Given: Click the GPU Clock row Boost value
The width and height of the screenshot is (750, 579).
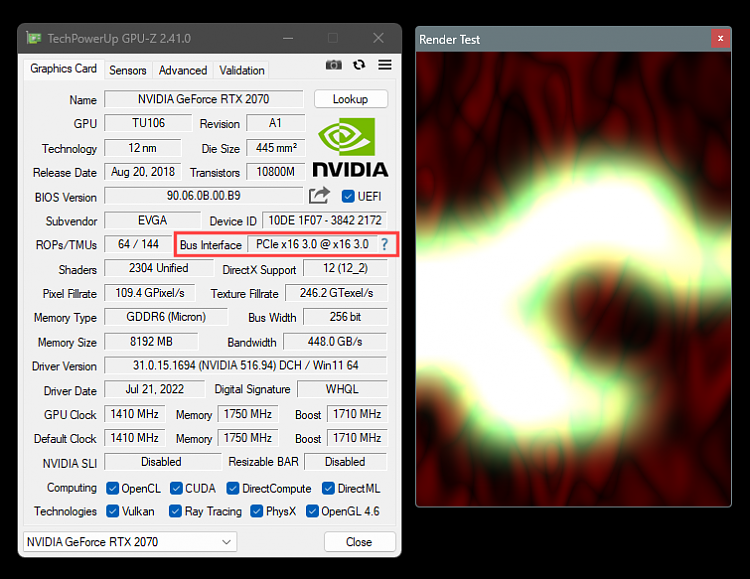Looking at the screenshot, I should click(357, 414).
